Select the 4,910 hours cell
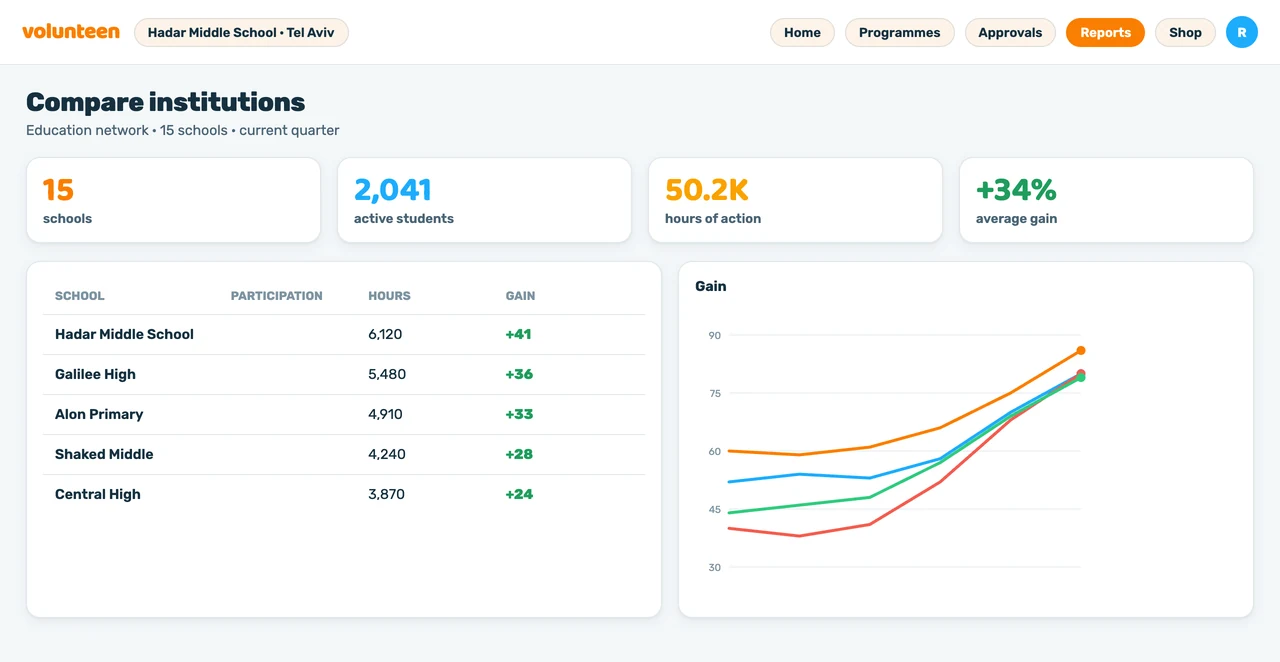Viewport: 1280px width, 662px height. [x=385, y=414]
